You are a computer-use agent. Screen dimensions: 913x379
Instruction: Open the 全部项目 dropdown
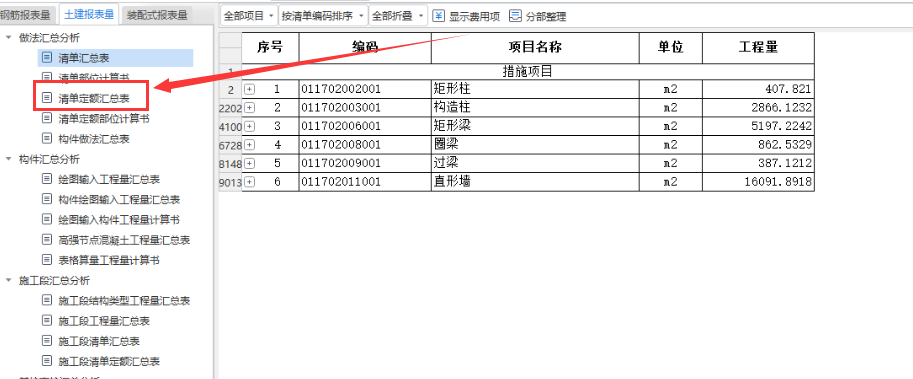(249, 16)
